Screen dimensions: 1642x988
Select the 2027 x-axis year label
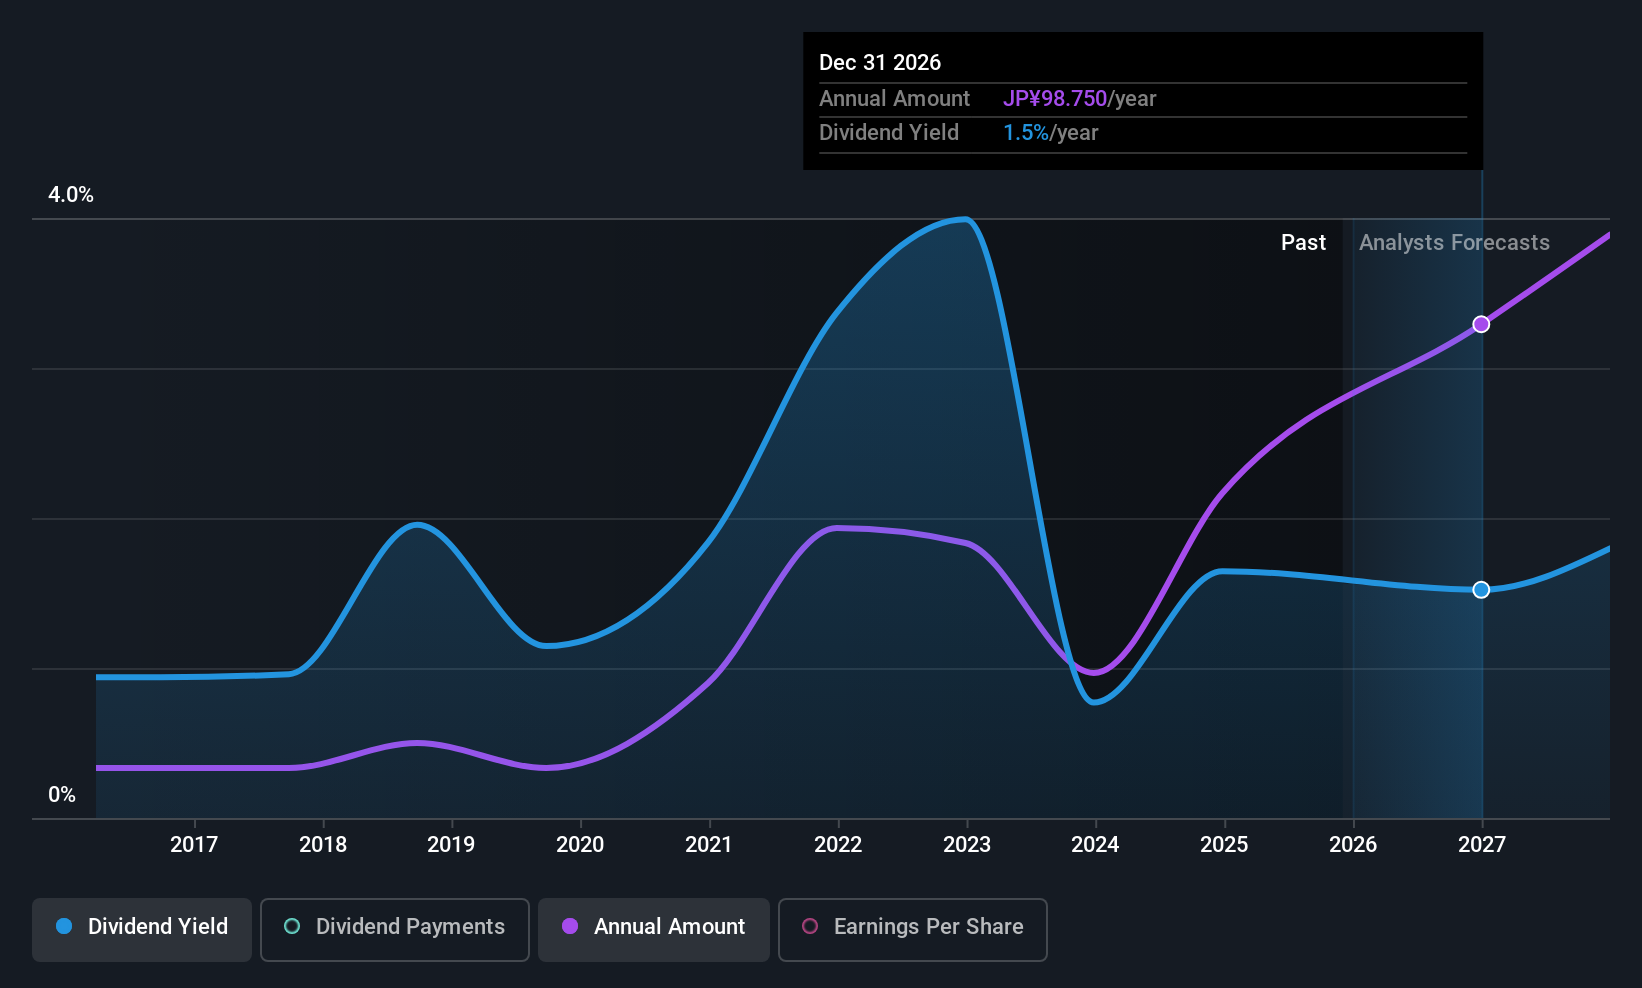1482,845
